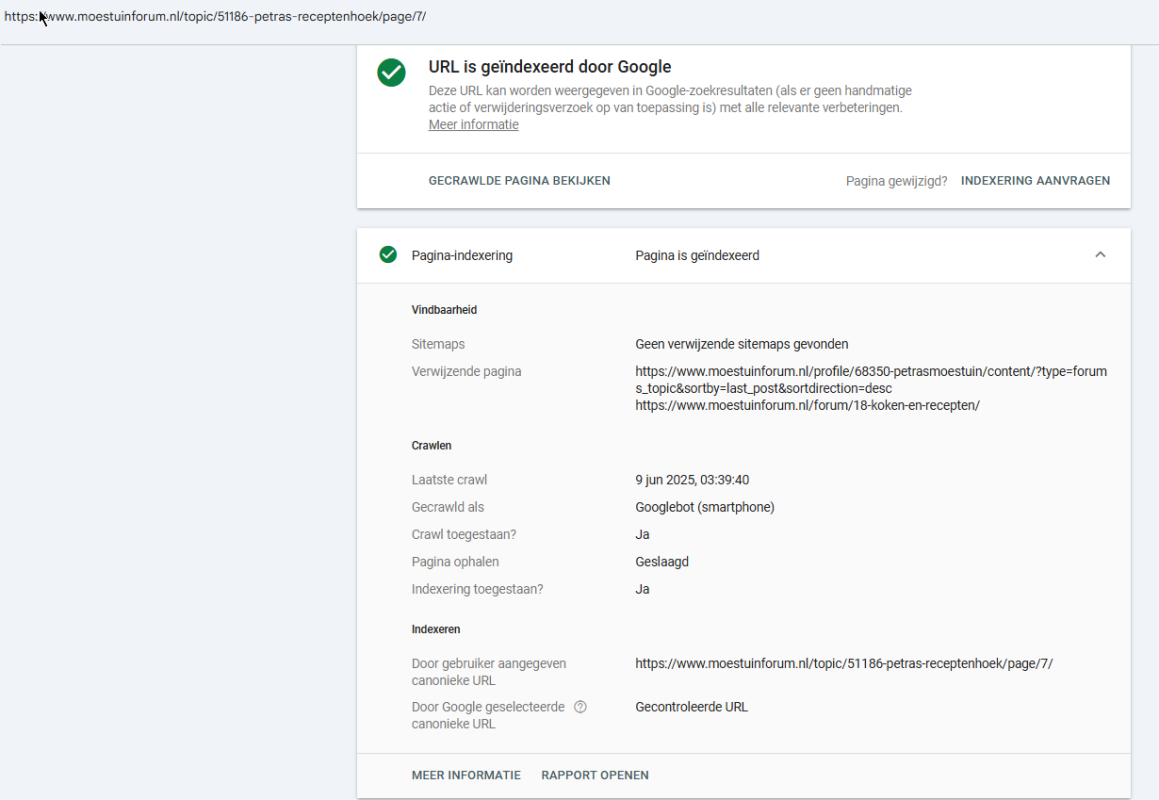Click the large green indexed checkmark icon
This screenshot has width=1159, height=800.
pos(391,72)
